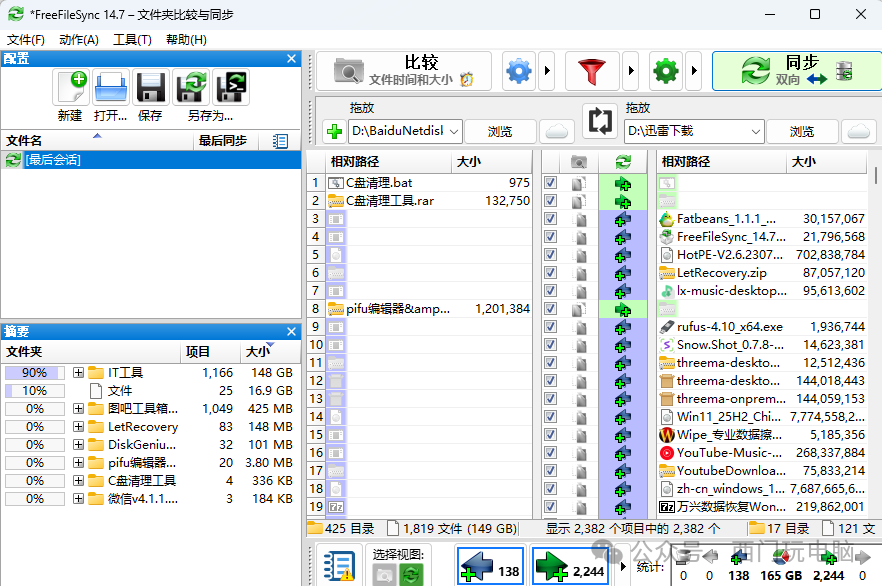Open comparison settings blue gear
The height and width of the screenshot is (586, 882).
pyautogui.click(x=519, y=71)
